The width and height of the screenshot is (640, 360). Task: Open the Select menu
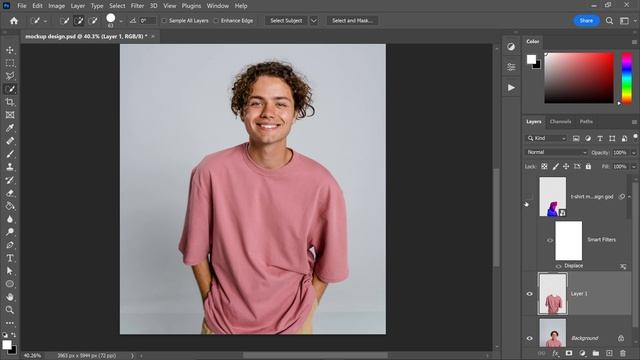coord(117,6)
